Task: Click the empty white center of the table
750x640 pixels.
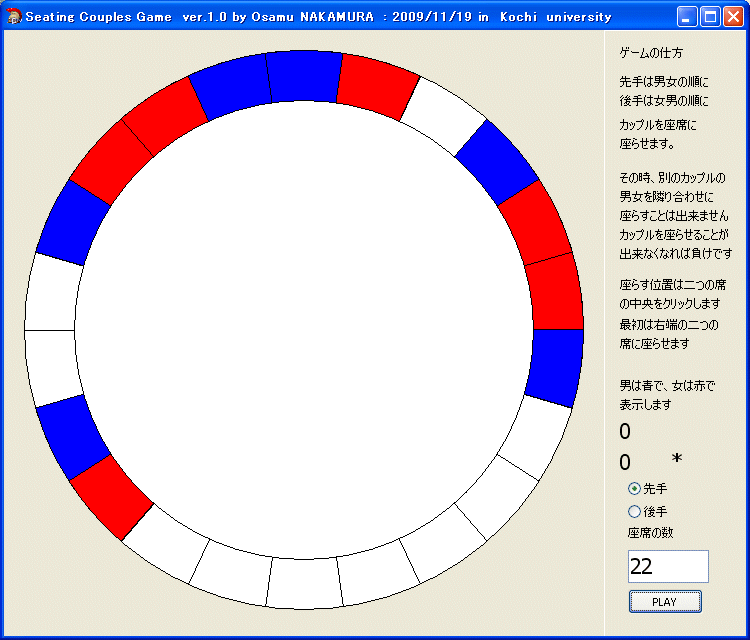Action: (x=304, y=329)
